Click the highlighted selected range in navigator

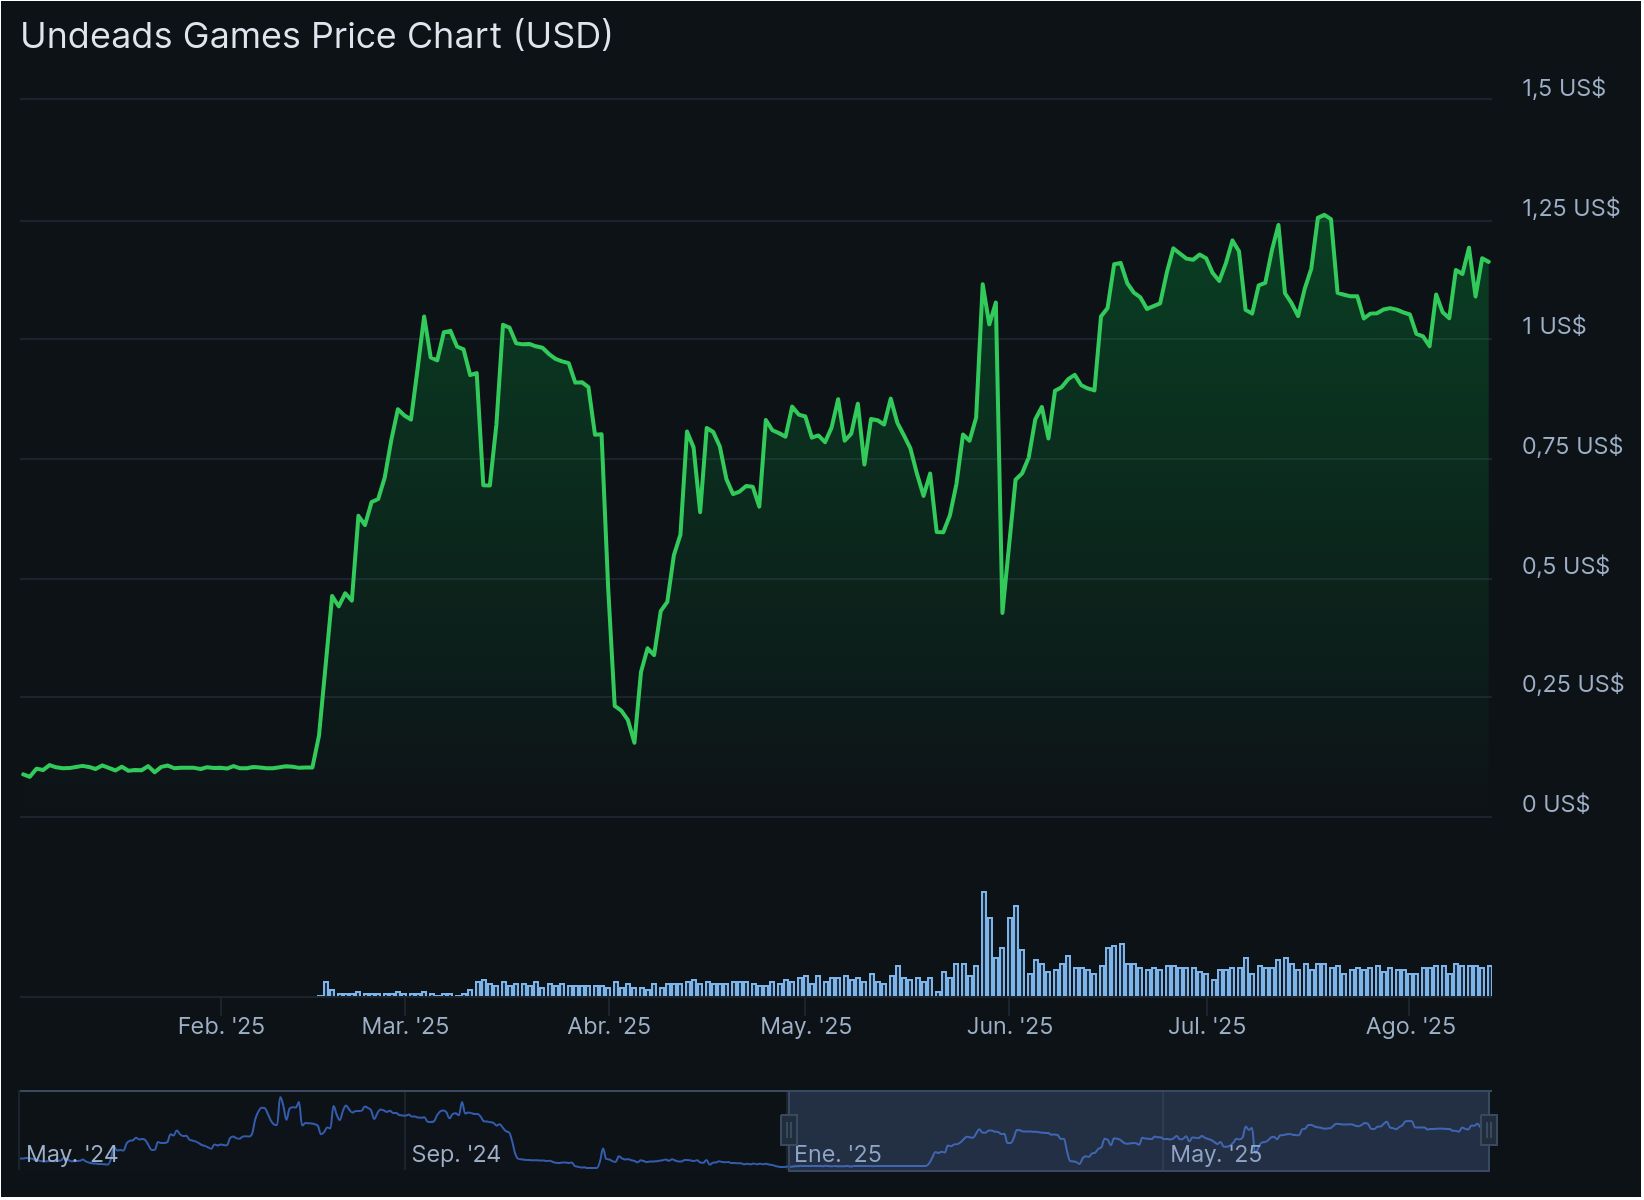(x=1139, y=1131)
